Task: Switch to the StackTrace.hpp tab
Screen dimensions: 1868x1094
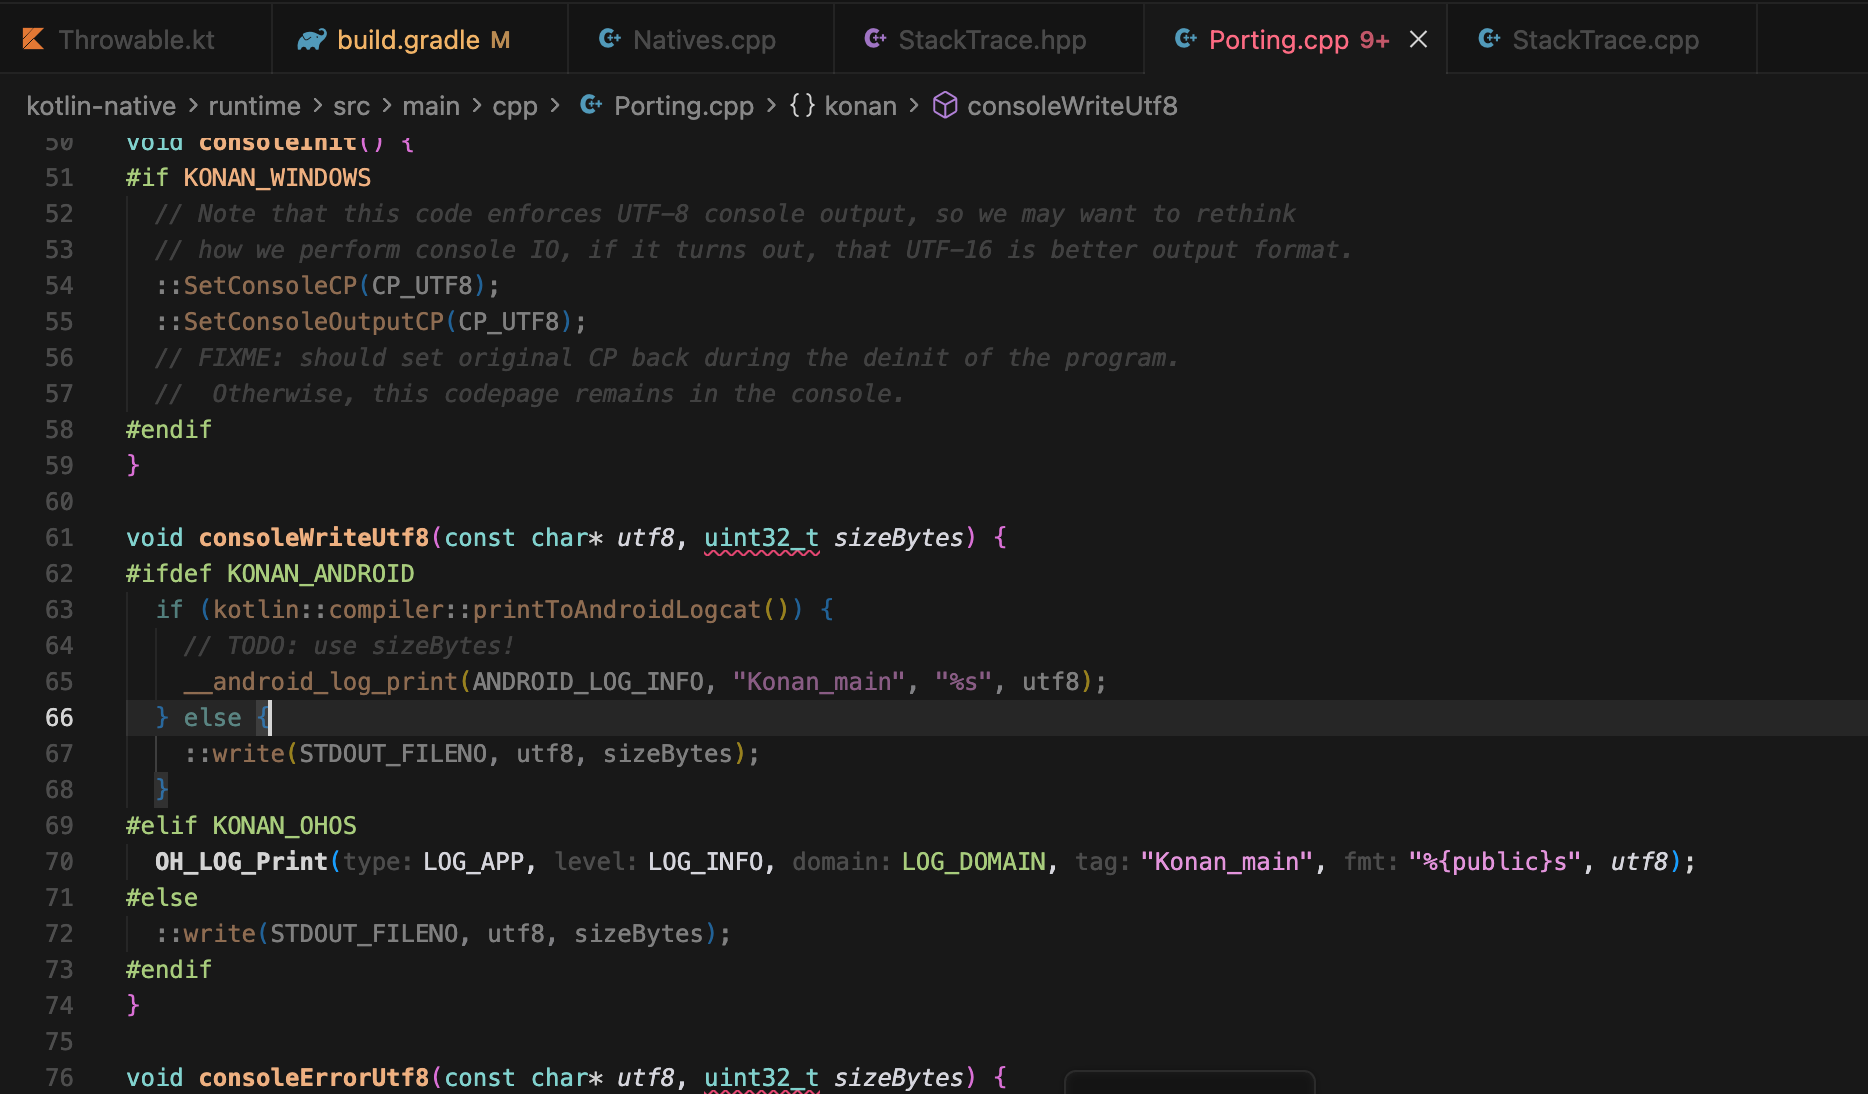Action: click(992, 40)
